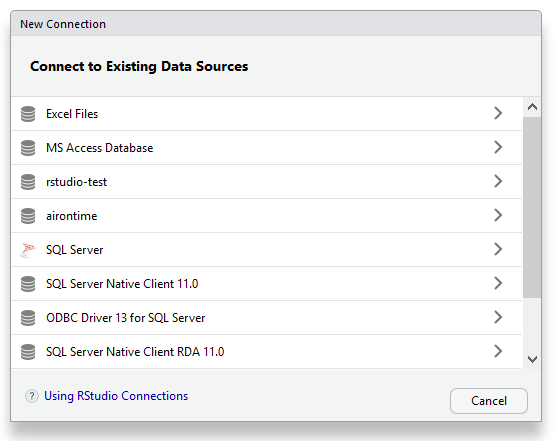558x441 pixels.
Task: Click the question mark help icon
Action: point(32,396)
